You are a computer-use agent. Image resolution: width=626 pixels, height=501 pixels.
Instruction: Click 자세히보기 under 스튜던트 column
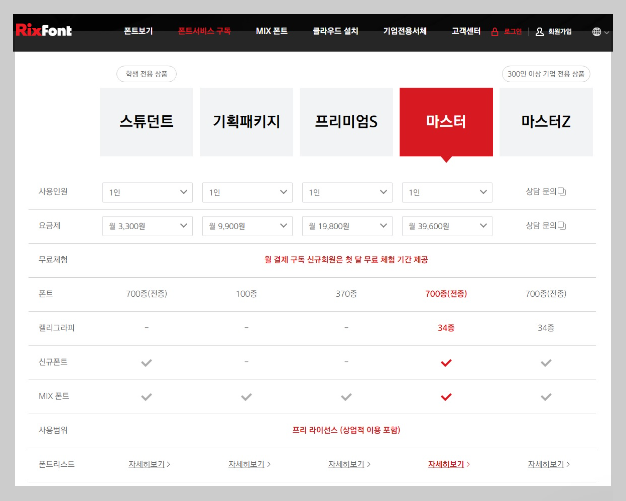point(149,464)
